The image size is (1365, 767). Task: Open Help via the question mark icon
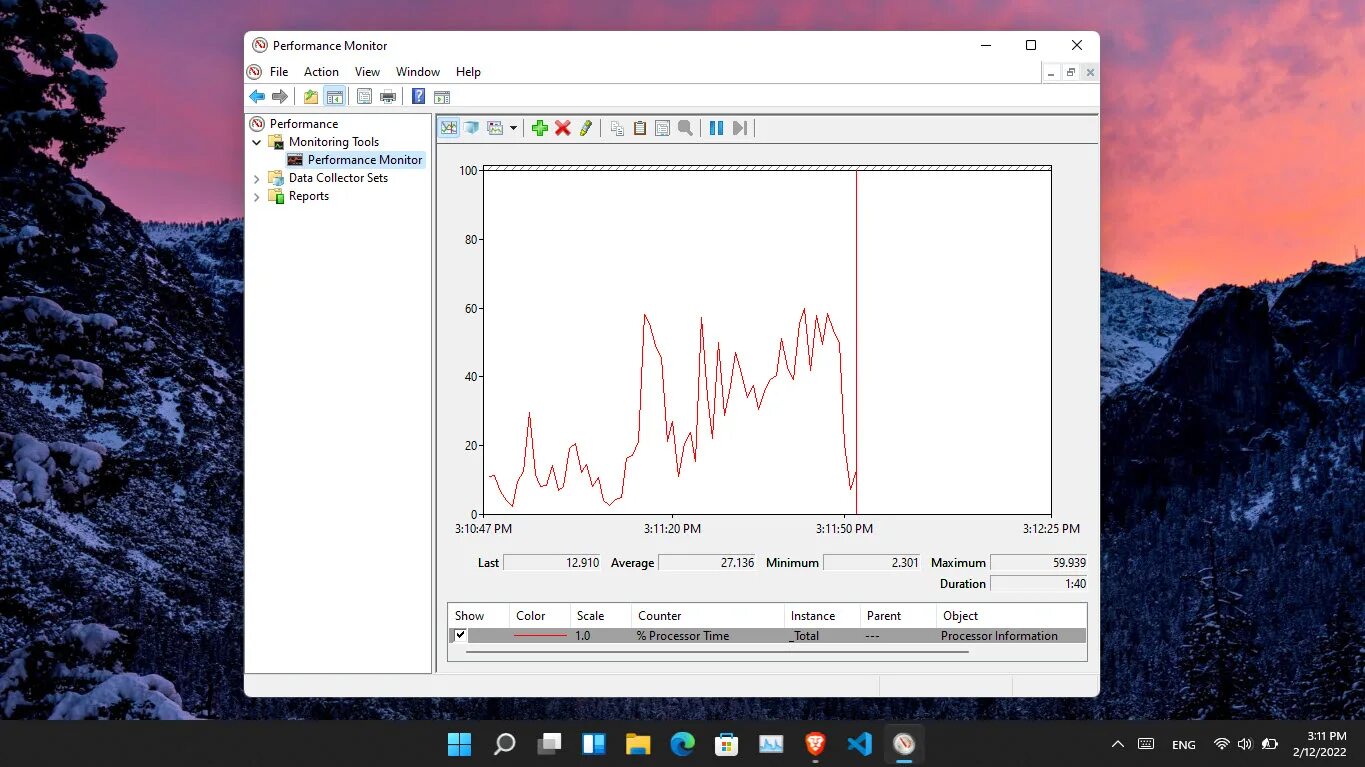click(417, 96)
